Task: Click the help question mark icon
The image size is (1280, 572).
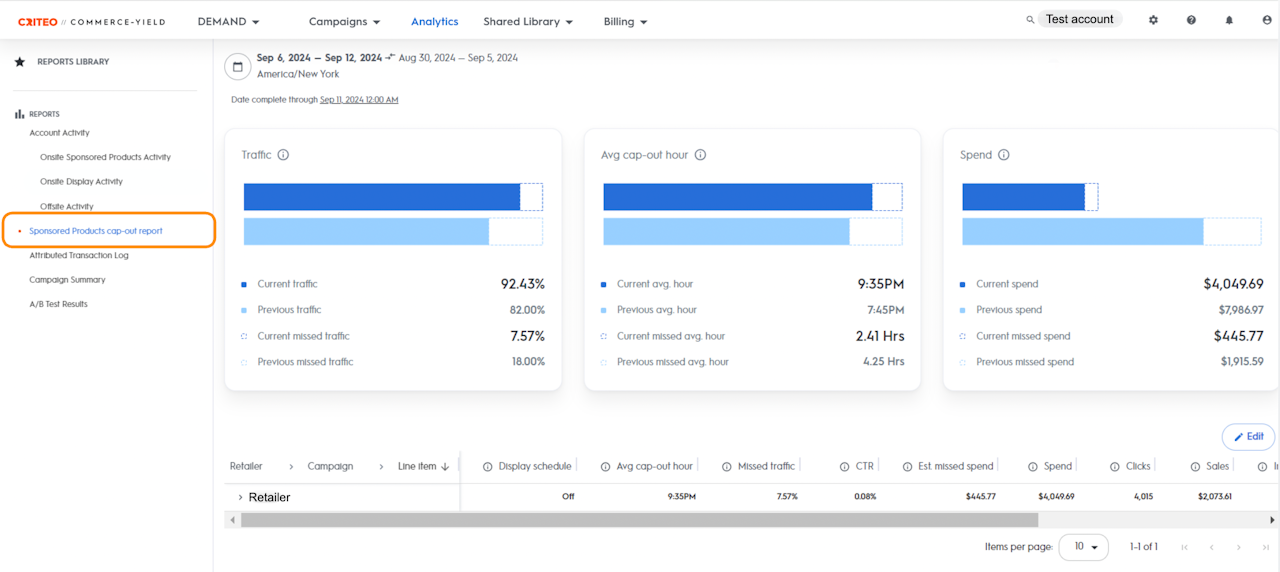Action: click(x=1191, y=20)
